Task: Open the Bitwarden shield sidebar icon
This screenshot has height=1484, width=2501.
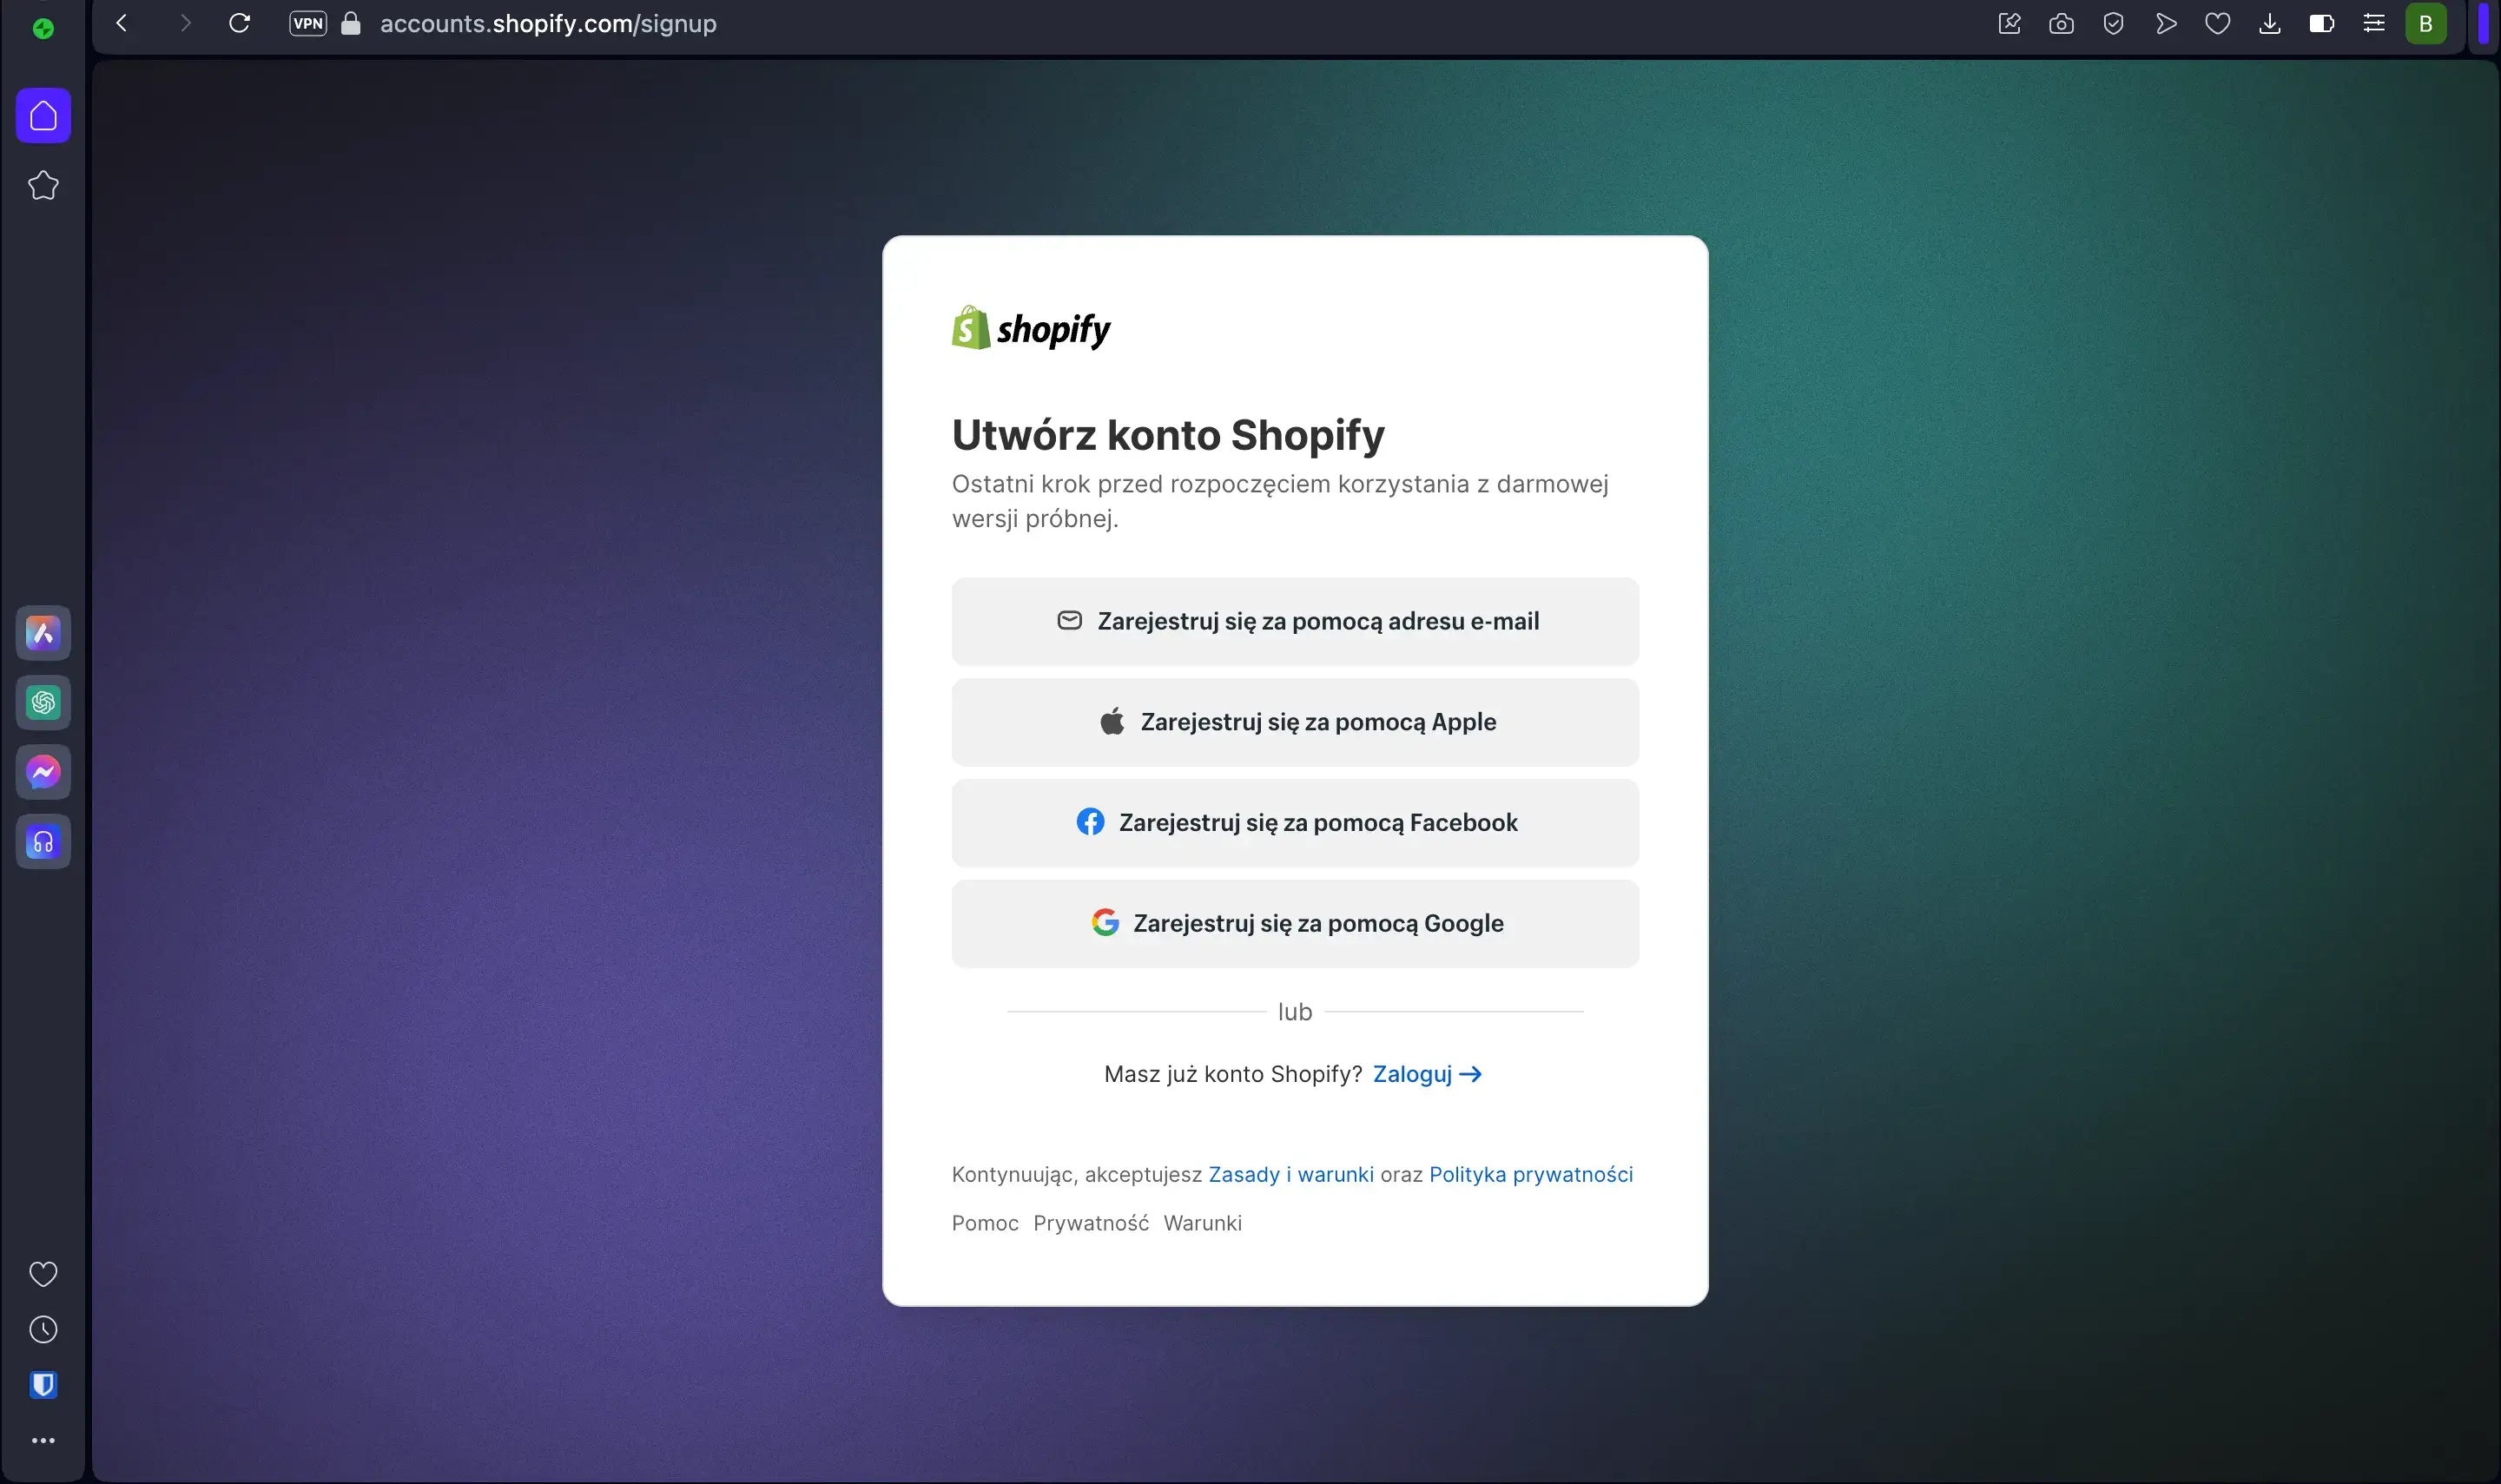Action: (x=43, y=1385)
